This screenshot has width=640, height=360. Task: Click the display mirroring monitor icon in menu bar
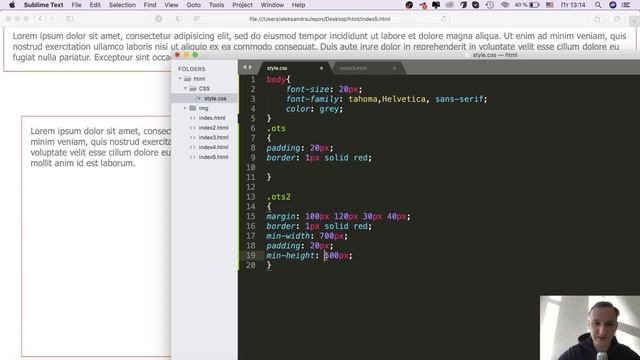coord(436,5)
